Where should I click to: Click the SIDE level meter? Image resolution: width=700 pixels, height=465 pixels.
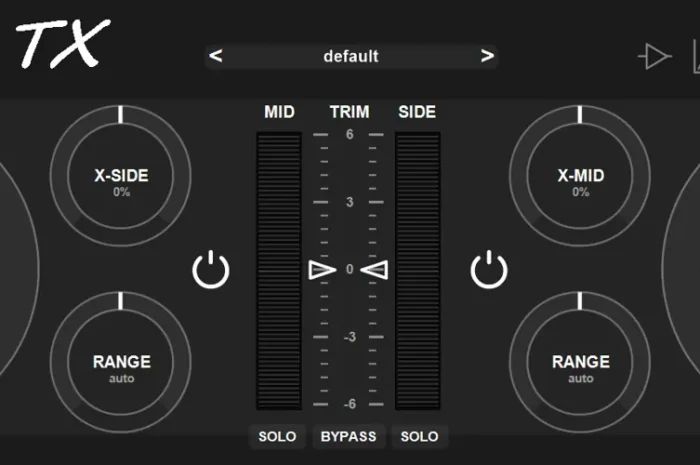click(x=418, y=270)
